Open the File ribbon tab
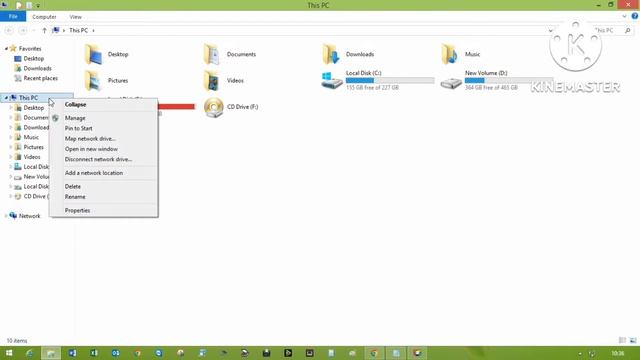The height and width of the screenshot is (360, 640). [x=13, y=16]
